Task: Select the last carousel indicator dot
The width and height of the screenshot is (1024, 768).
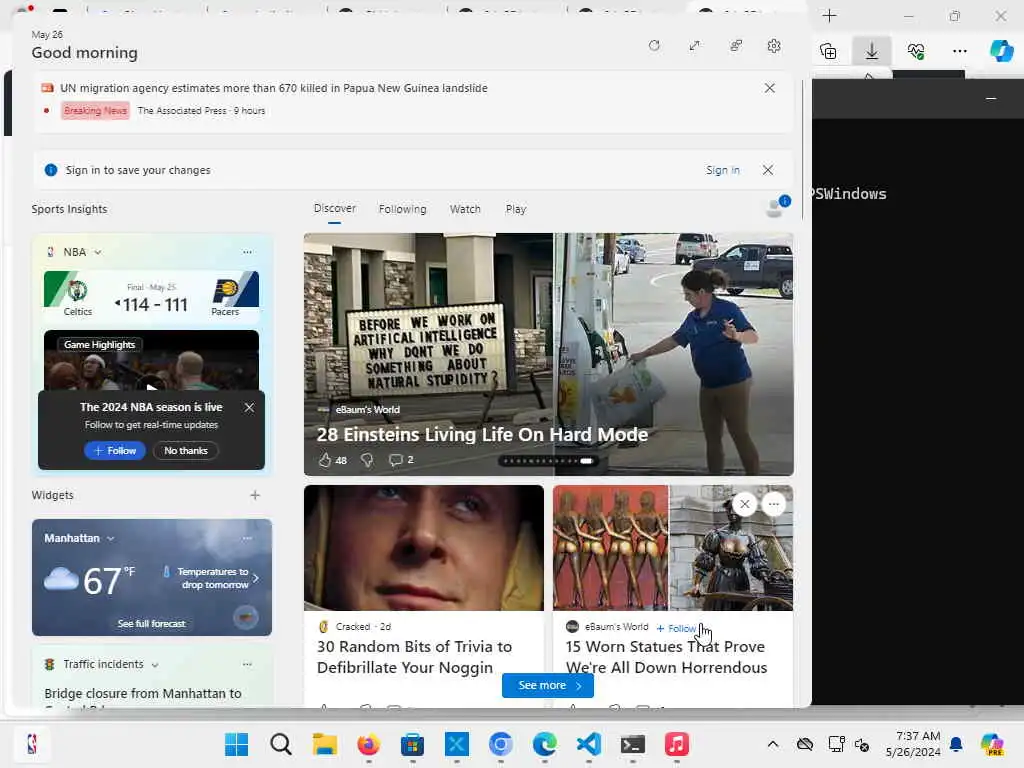Action: pyautogui.click(x=587, y=461)
